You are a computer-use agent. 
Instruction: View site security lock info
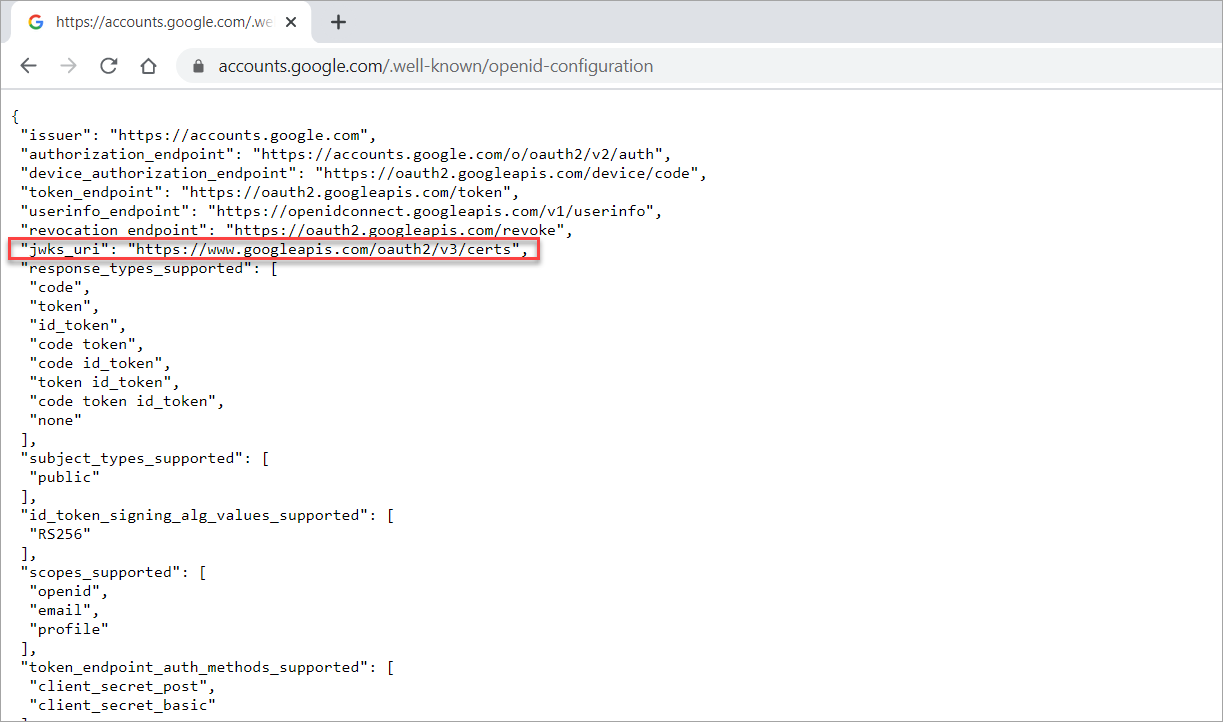tap(198, 66)
